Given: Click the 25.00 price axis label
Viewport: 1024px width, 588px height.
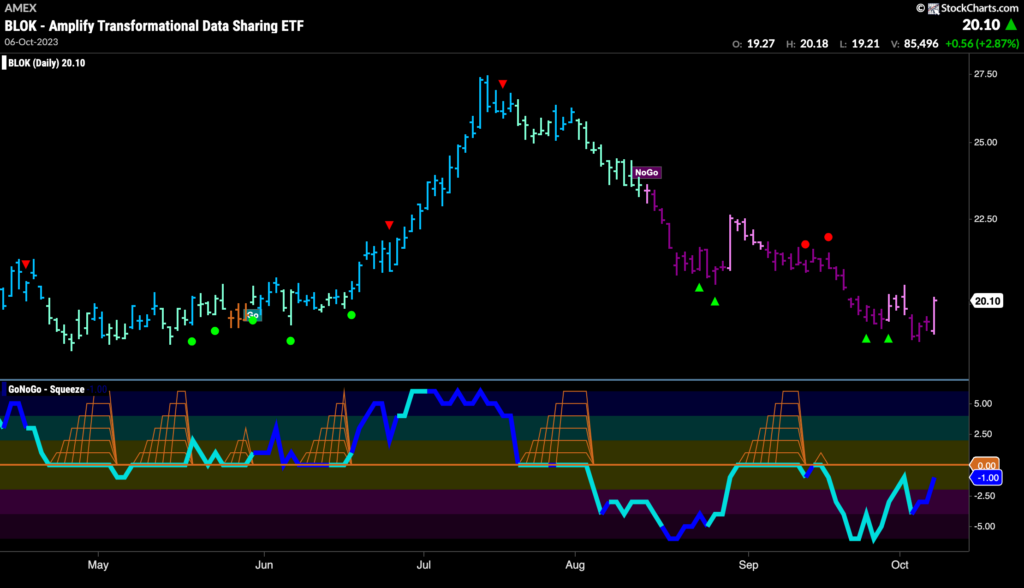Looking at the screenshot, I should tap(985, 142).
